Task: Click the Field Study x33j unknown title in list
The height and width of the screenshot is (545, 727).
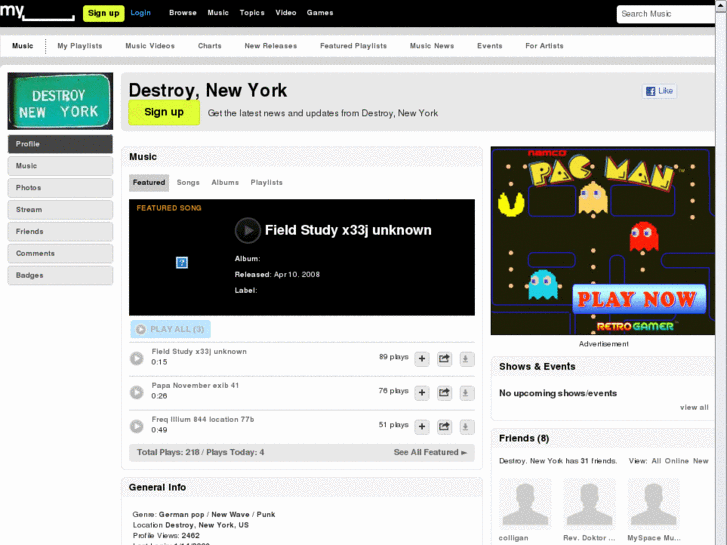Action: [x=199, y=352]
